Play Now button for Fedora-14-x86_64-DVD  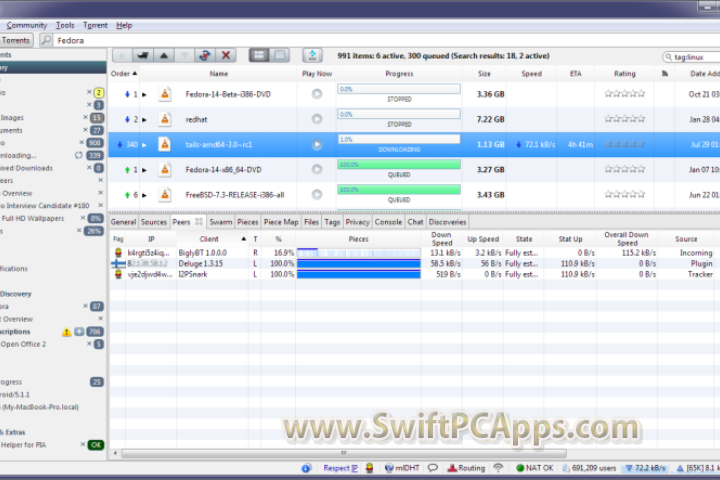317,169
